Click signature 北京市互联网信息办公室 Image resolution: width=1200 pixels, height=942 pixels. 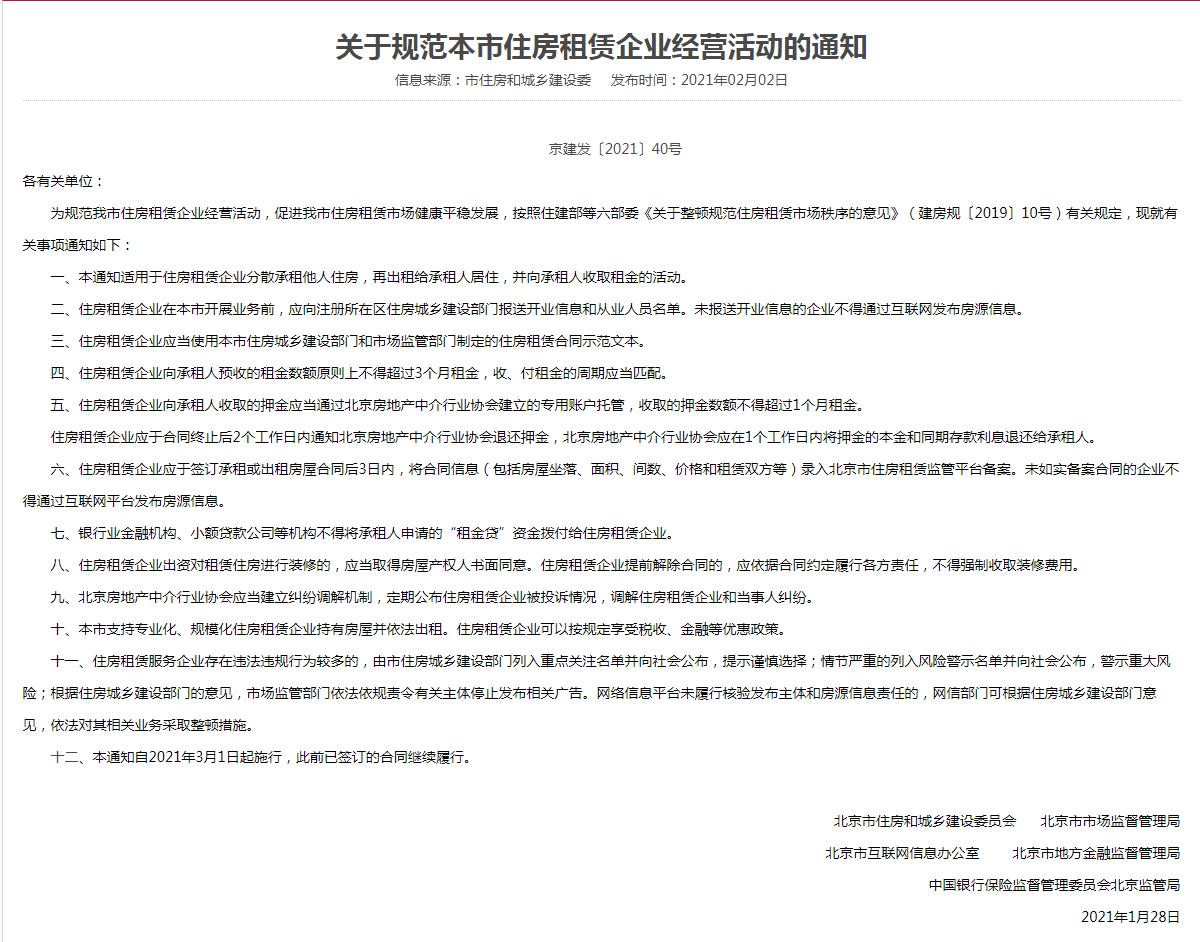(x=902, y=853)
